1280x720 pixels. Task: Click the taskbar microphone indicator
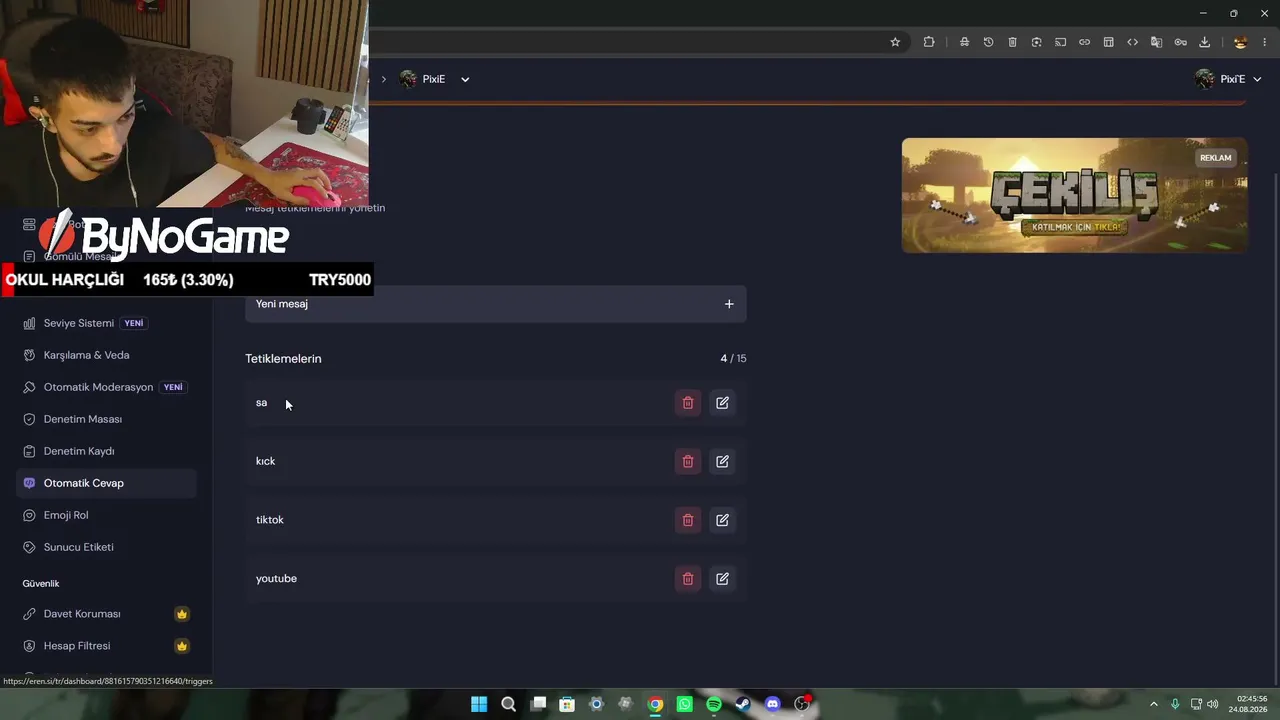point(1175,704)
